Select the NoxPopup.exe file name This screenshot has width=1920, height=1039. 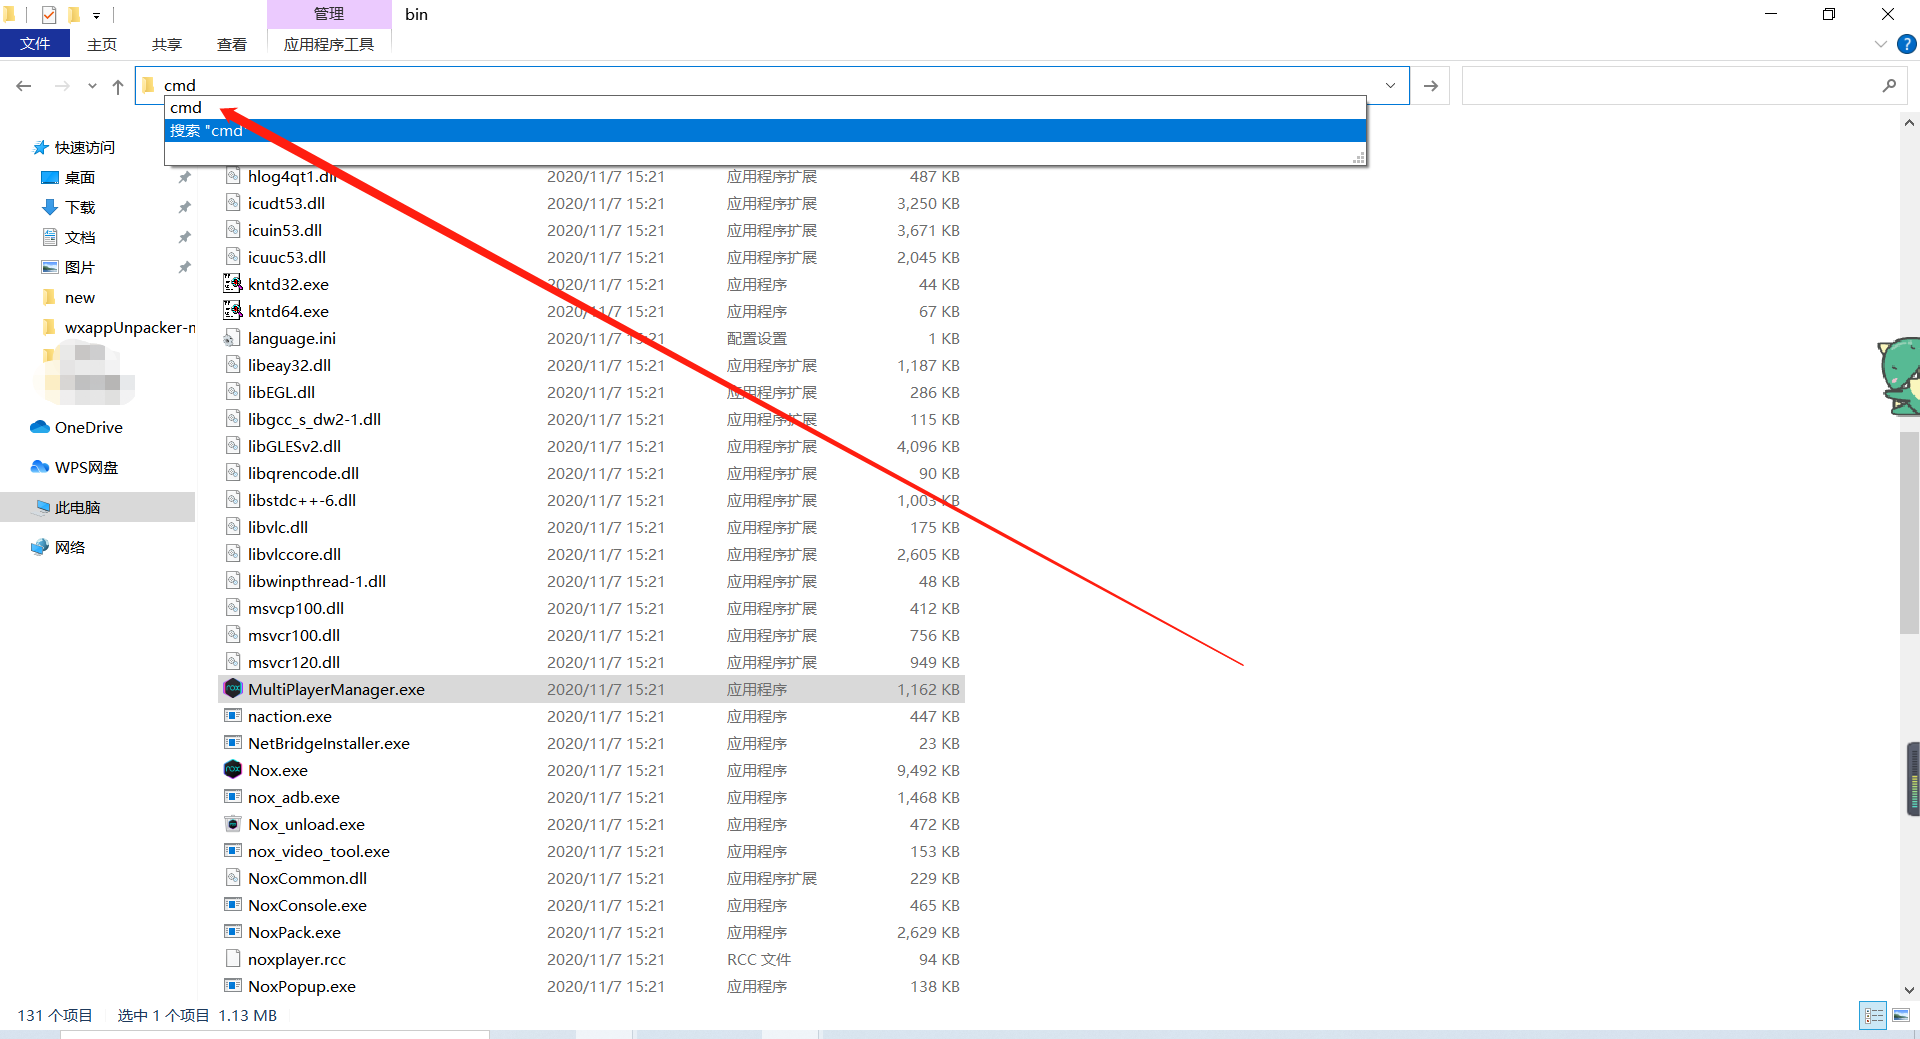click(302, 986)
